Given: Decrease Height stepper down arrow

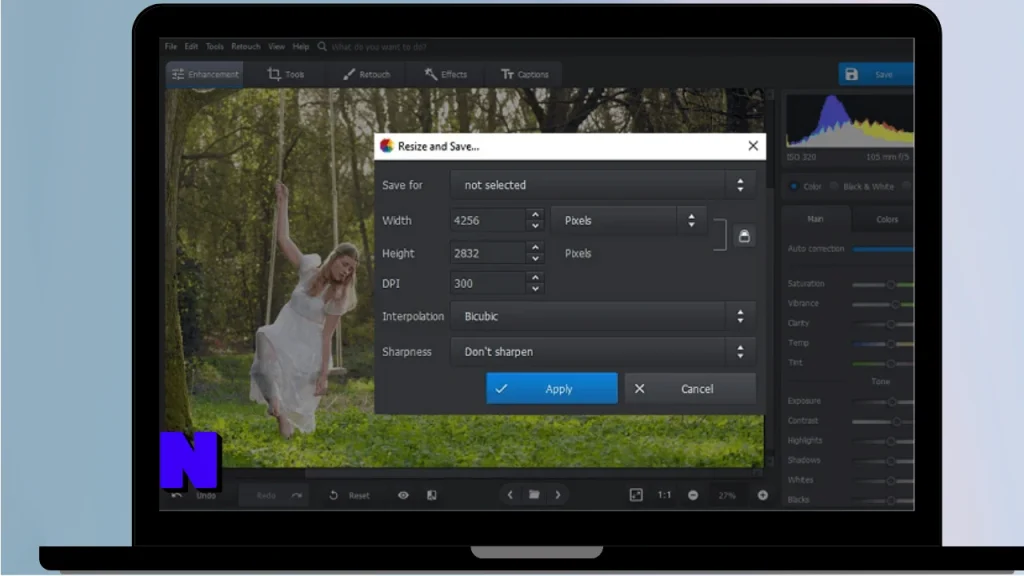Looking at the screenshot, I should tap(535, 259).
